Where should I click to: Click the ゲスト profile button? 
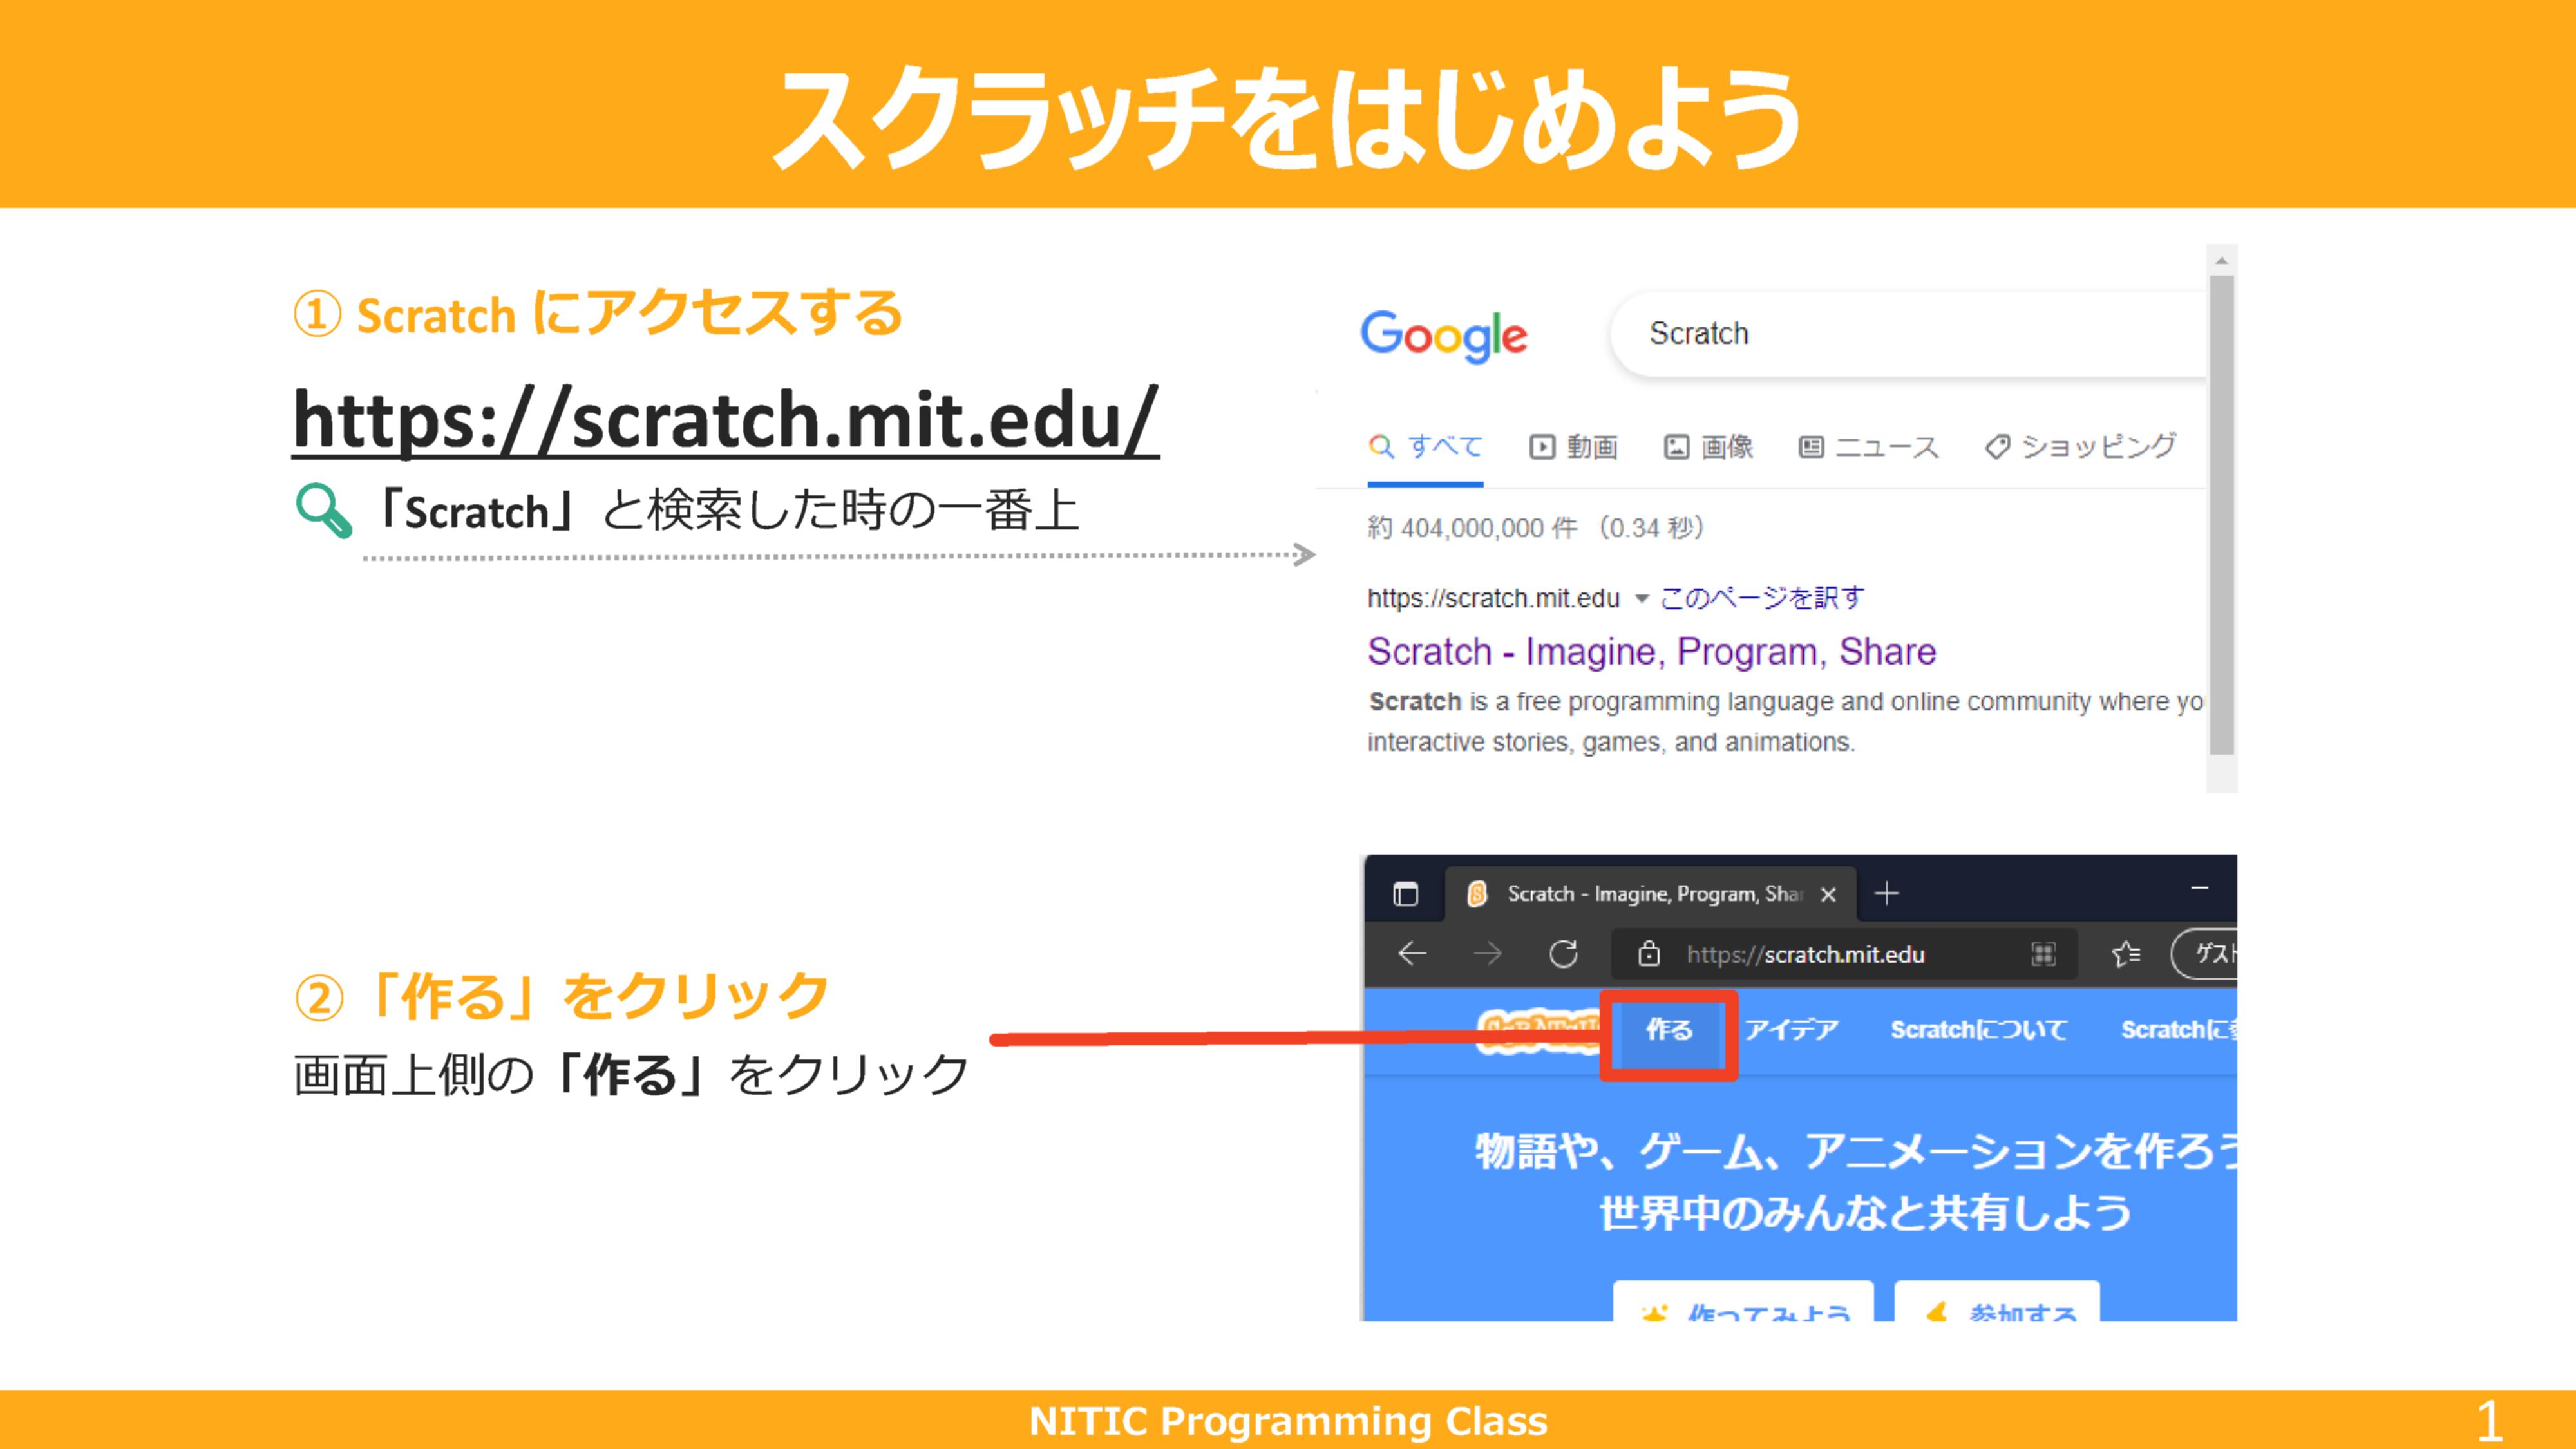pos(2204,954)
